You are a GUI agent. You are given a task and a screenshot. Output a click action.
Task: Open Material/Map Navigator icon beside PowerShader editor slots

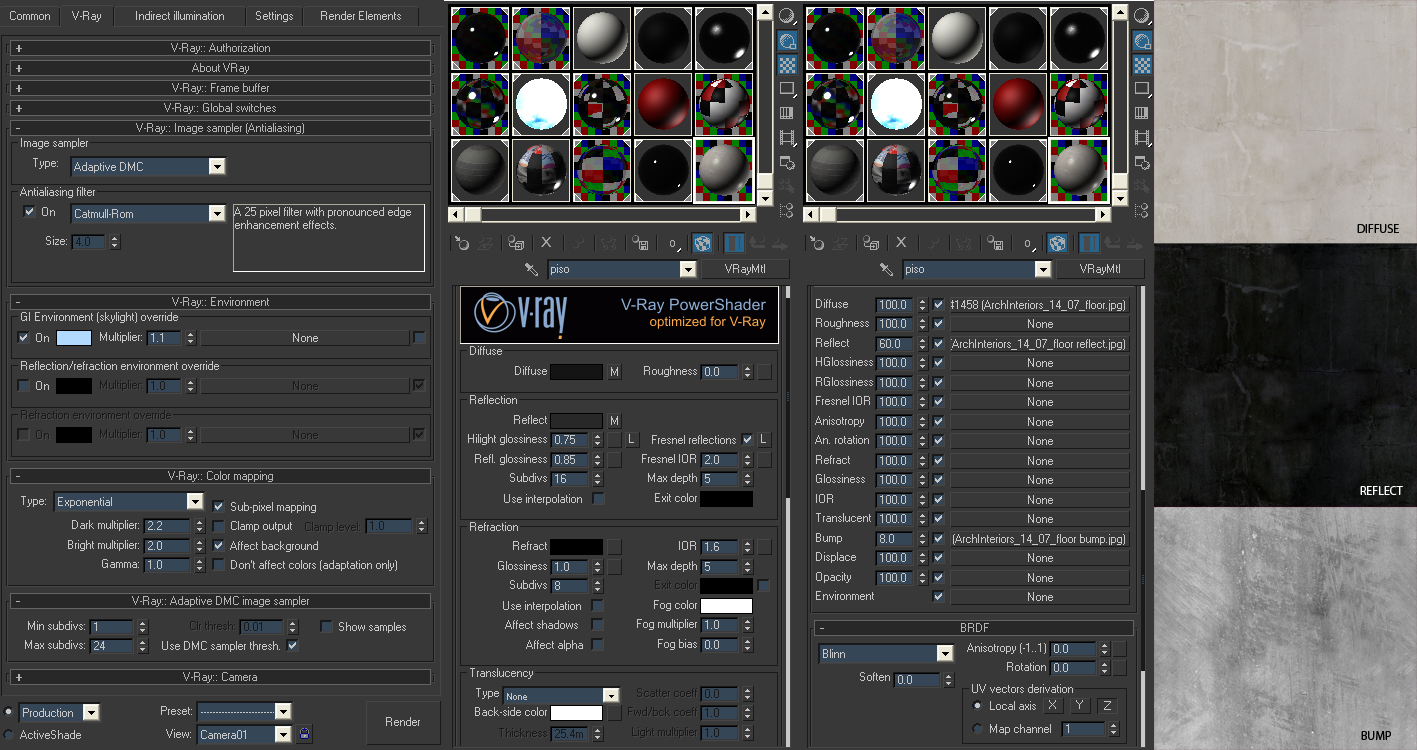[x=787, y=210]
